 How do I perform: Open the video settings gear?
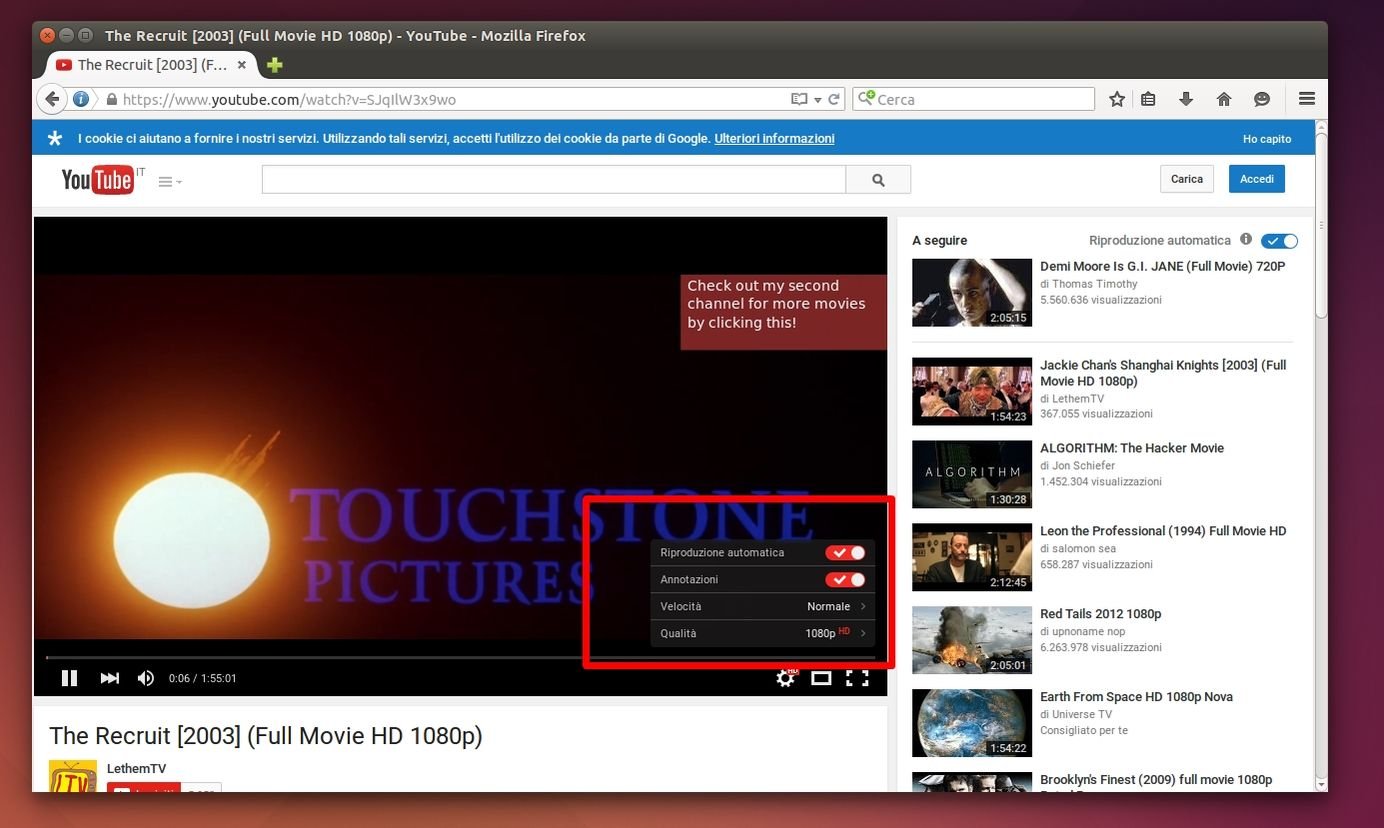click(786, 678)
